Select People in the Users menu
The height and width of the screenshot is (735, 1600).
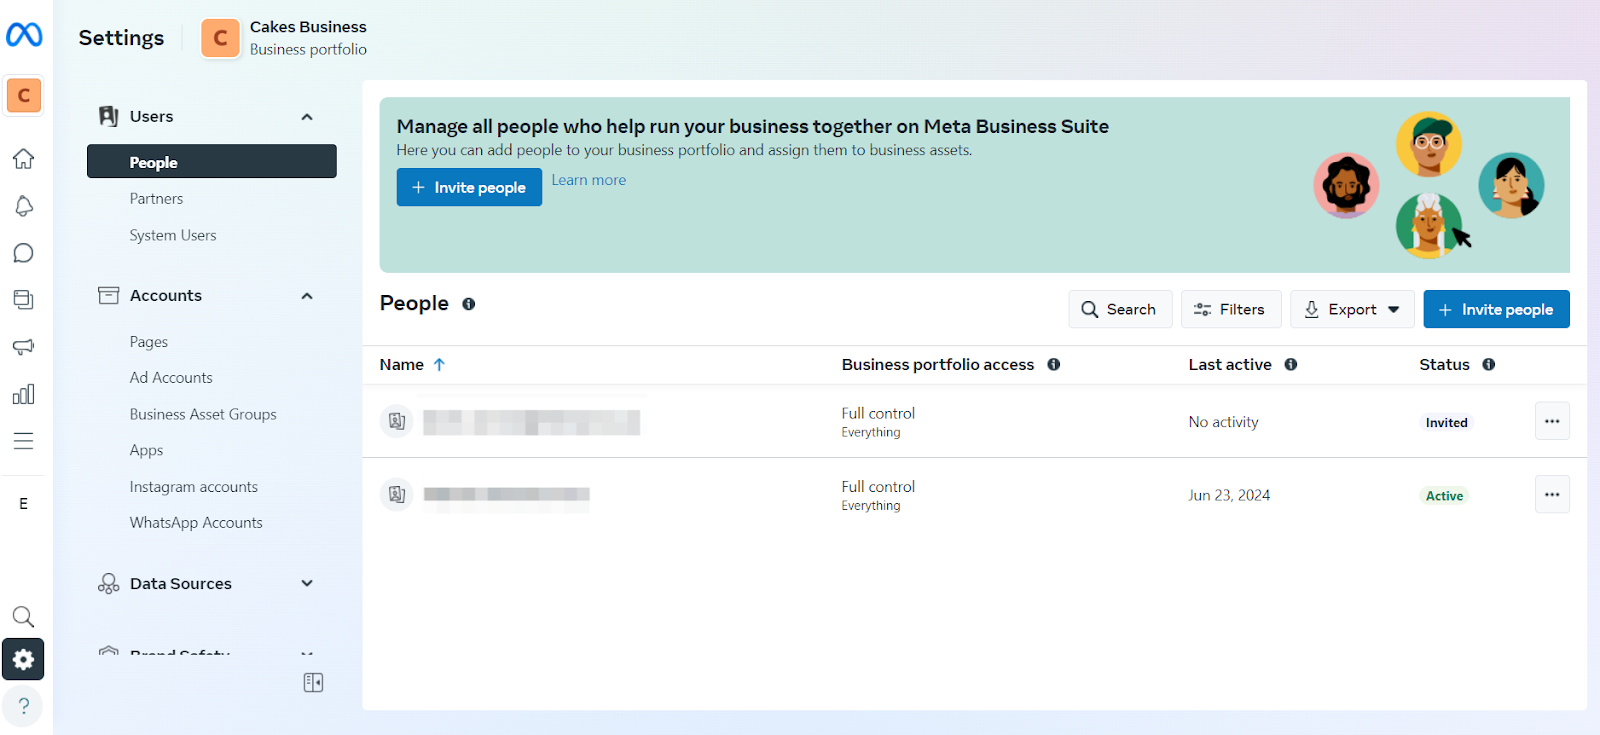tap(212, 161)
